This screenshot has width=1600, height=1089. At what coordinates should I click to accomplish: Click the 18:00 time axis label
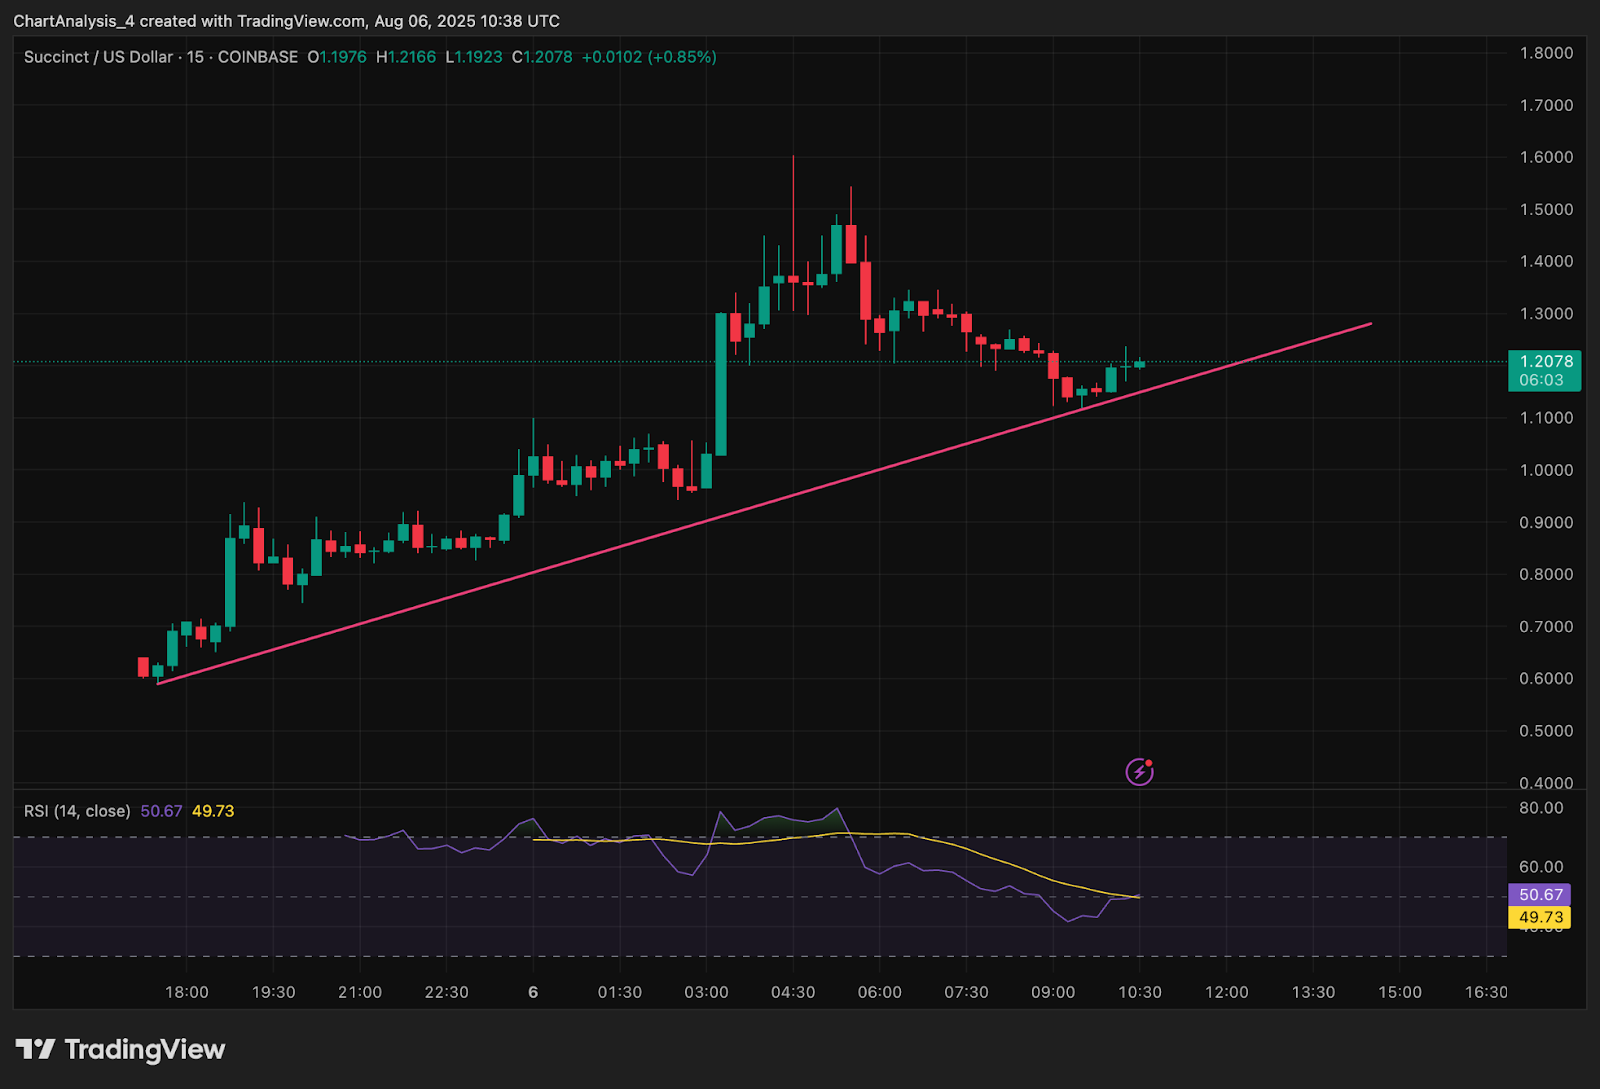(x=187, y=992)
